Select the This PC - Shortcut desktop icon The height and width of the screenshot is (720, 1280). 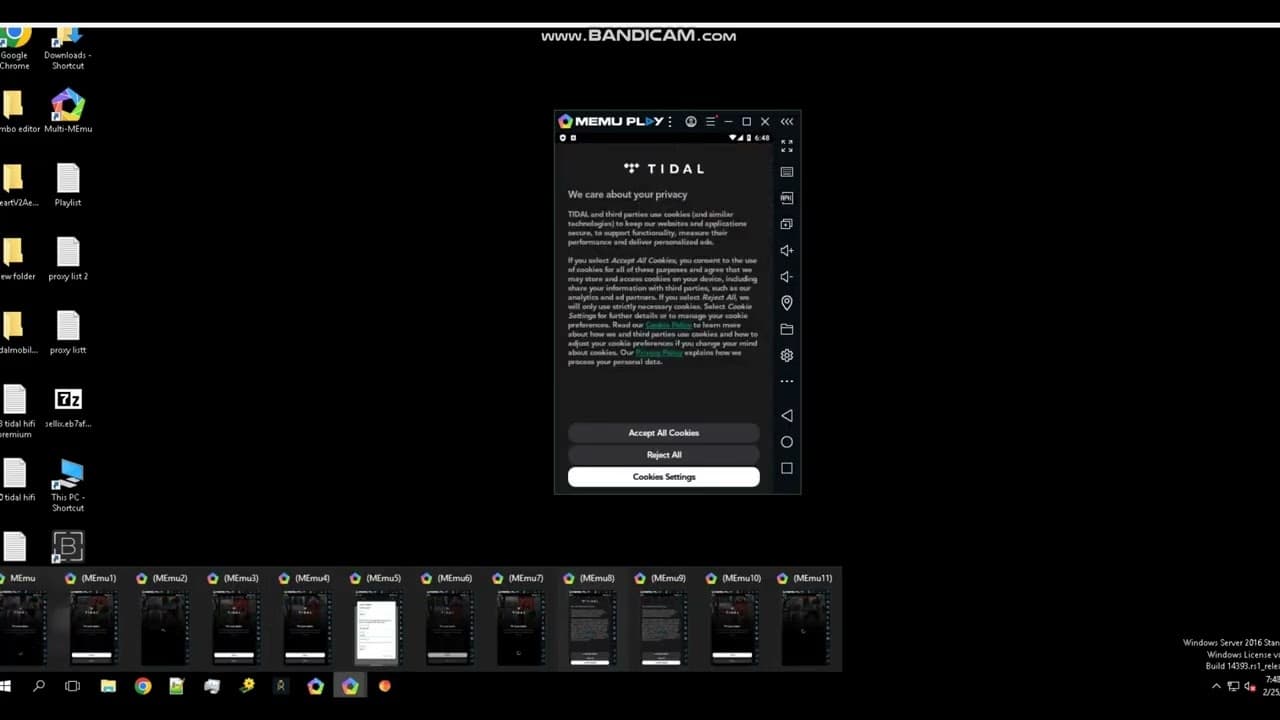68,485
